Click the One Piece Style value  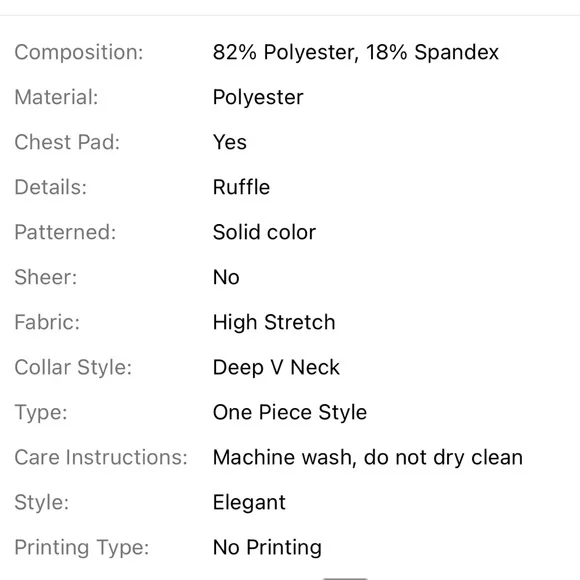point(290,412)
